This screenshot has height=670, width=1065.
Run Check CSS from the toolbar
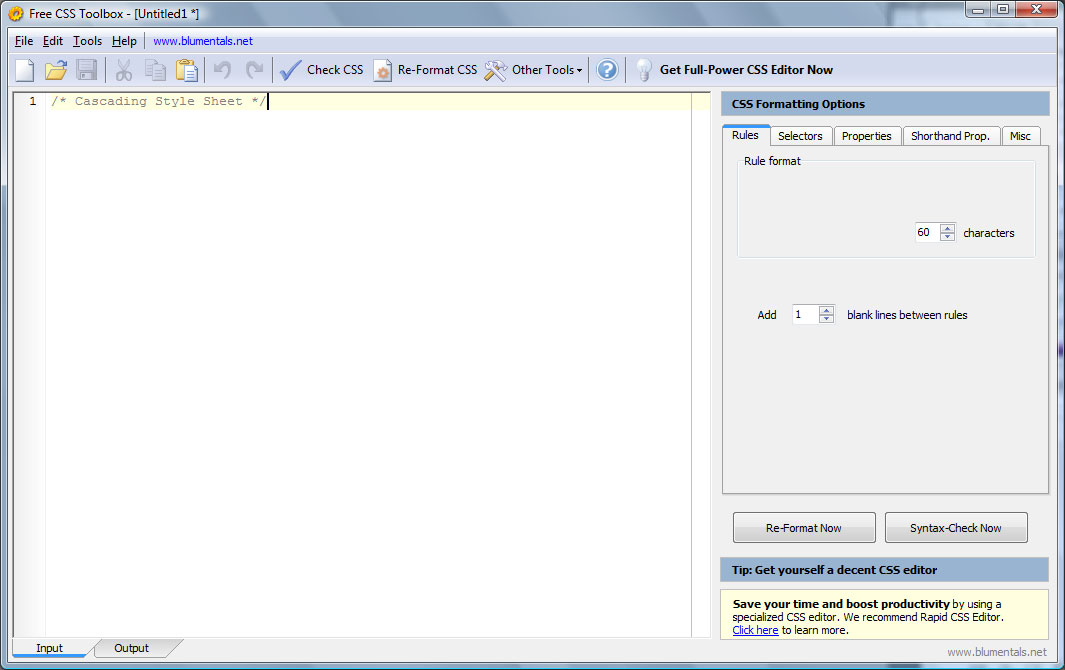pos(321,70)
